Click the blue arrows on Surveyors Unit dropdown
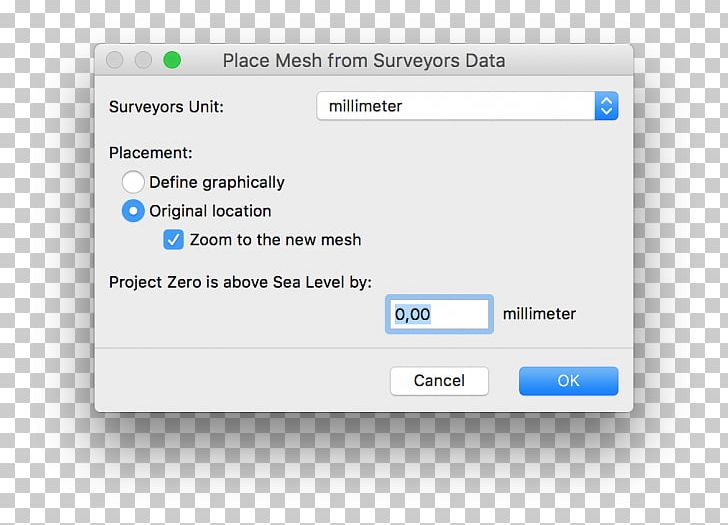728x525 pixels. coord(606,106)
